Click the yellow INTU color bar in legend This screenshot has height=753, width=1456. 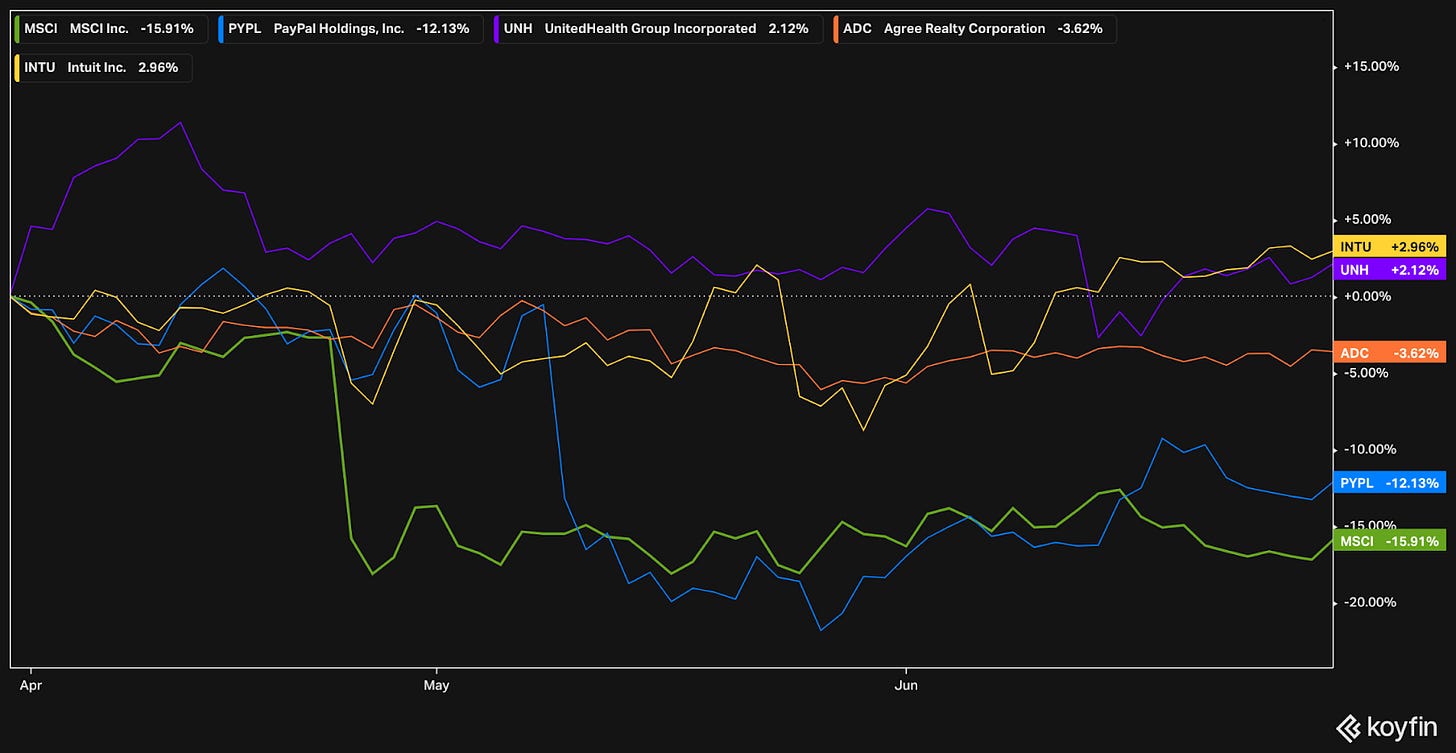click(x=19, y=68)
